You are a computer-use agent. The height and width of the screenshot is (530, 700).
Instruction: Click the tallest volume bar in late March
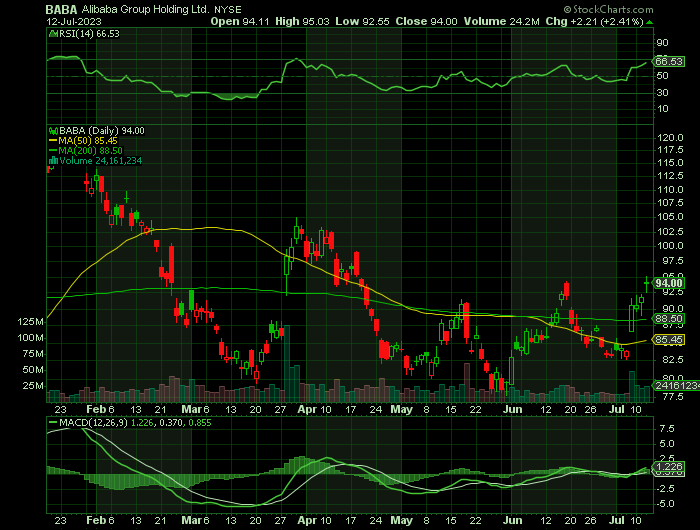pos(287,363)
